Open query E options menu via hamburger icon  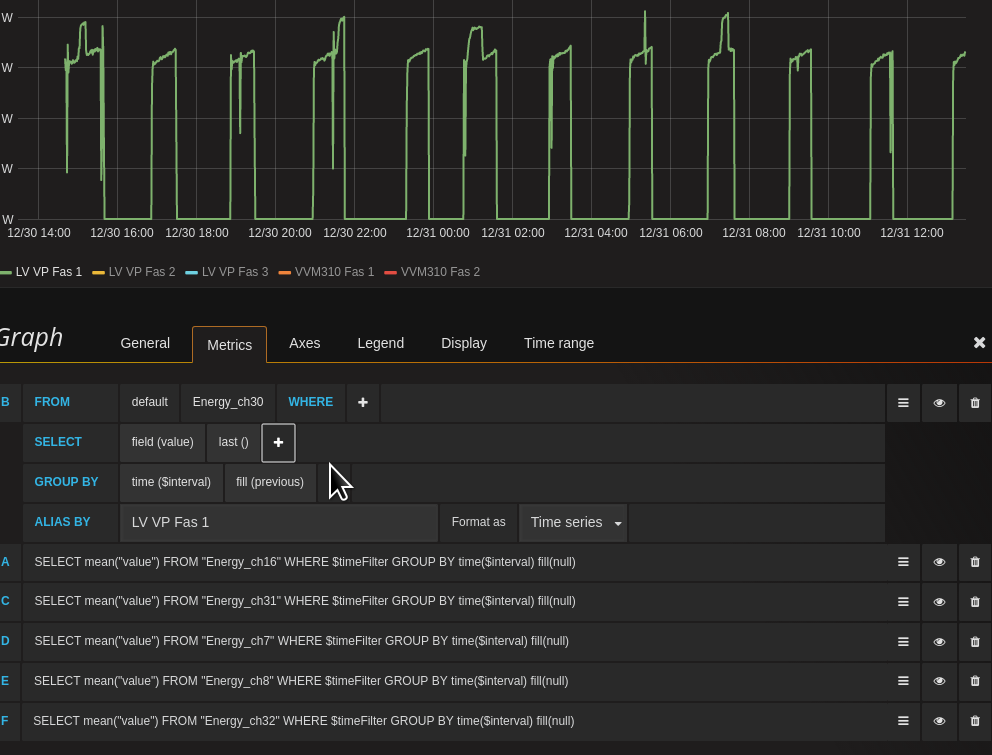coord(903,681)
